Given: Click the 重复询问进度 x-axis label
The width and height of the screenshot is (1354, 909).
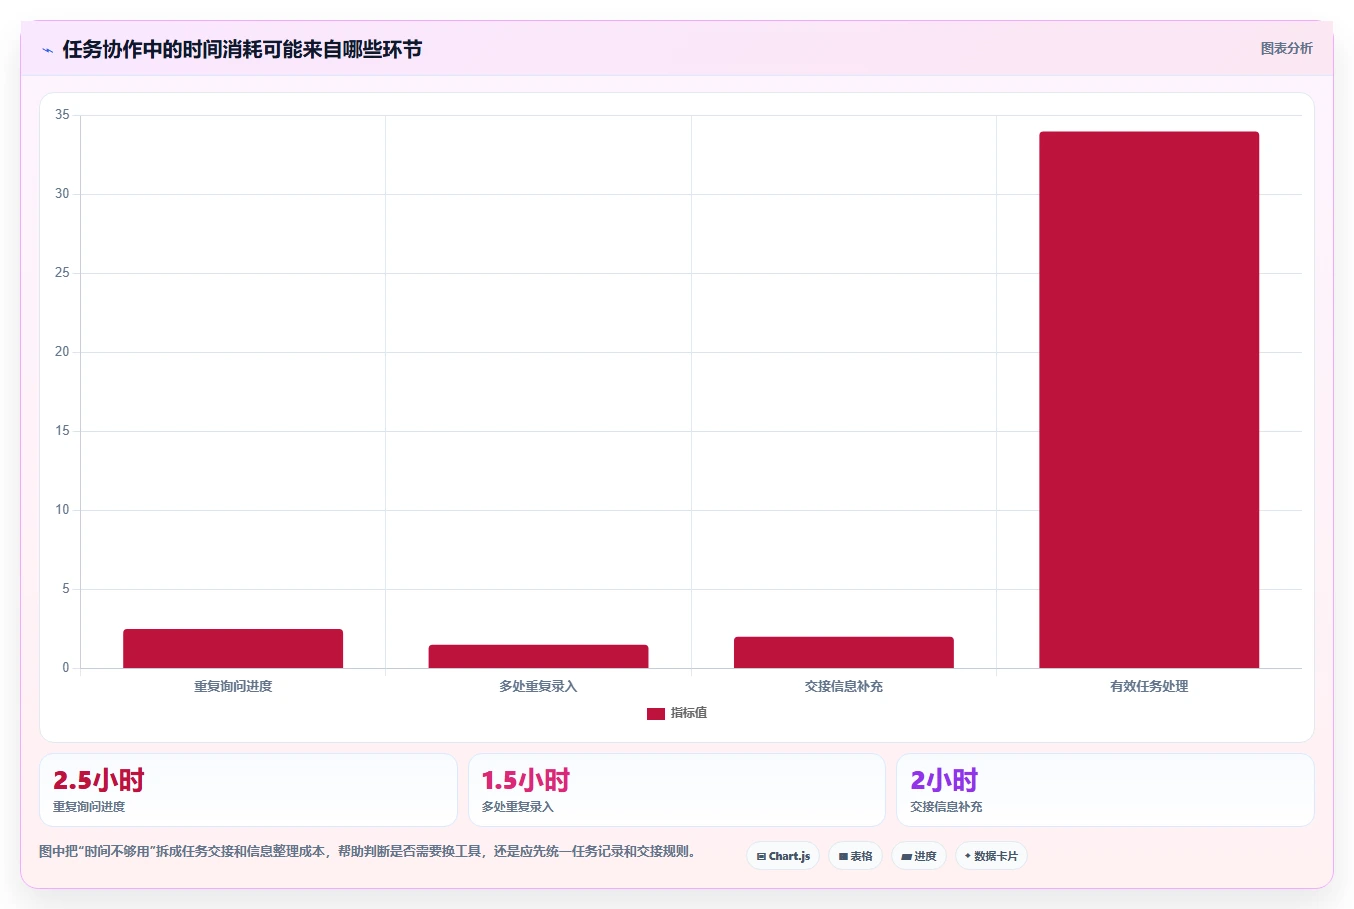Looking at the screenshot, I should 233,686.
